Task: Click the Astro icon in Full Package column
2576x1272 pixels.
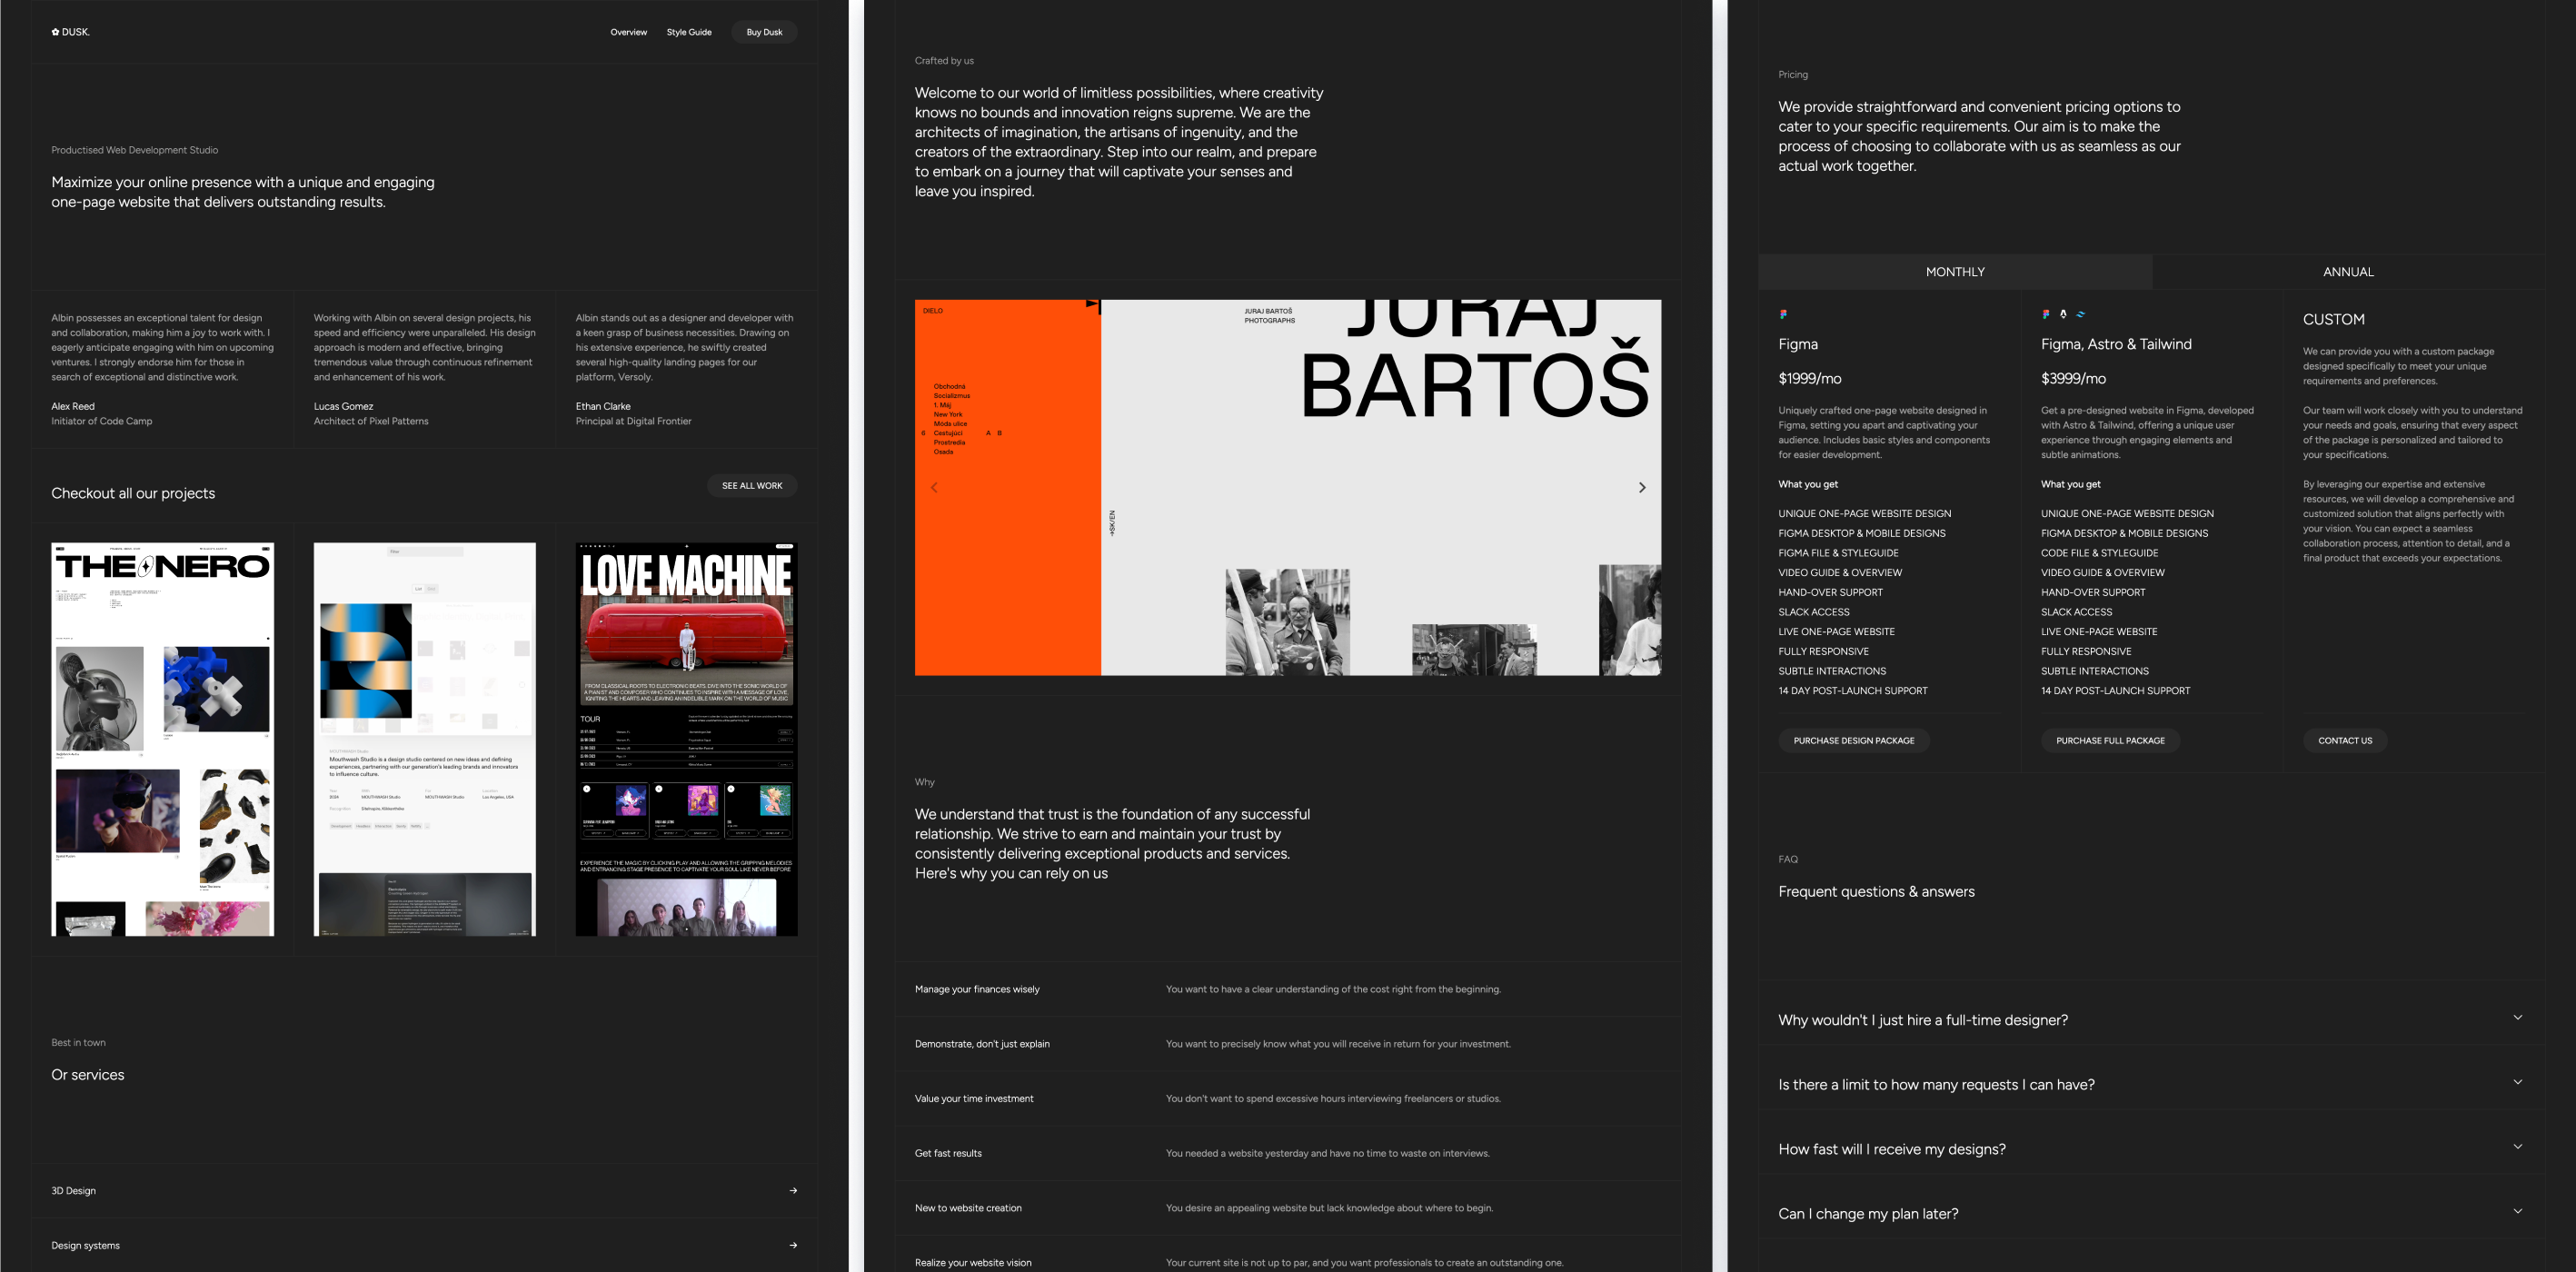Action: [2064, 313]
